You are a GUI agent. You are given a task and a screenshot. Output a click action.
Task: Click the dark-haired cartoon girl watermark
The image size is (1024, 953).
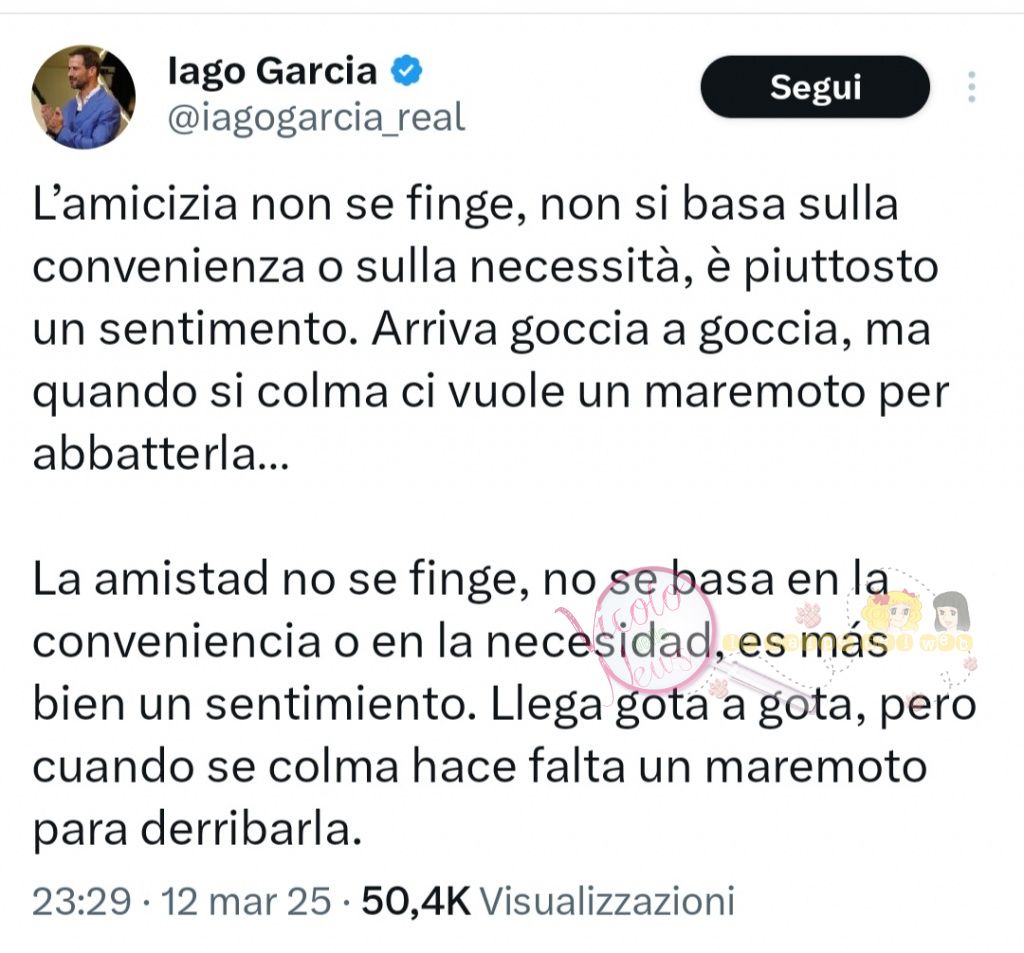click(950, 612)
